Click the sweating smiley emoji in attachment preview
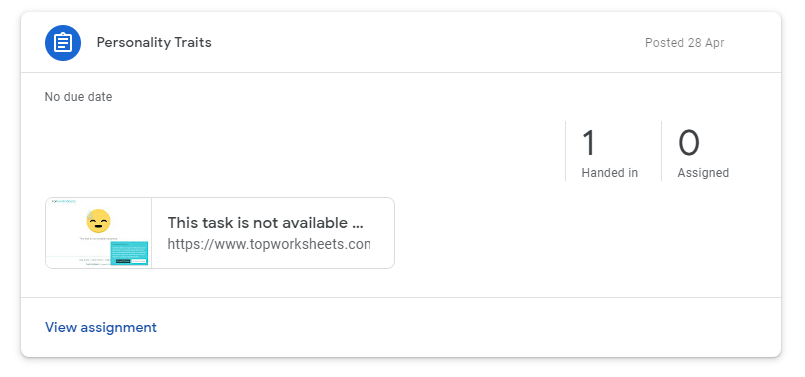The image size is (805, 377). (98, 221)
